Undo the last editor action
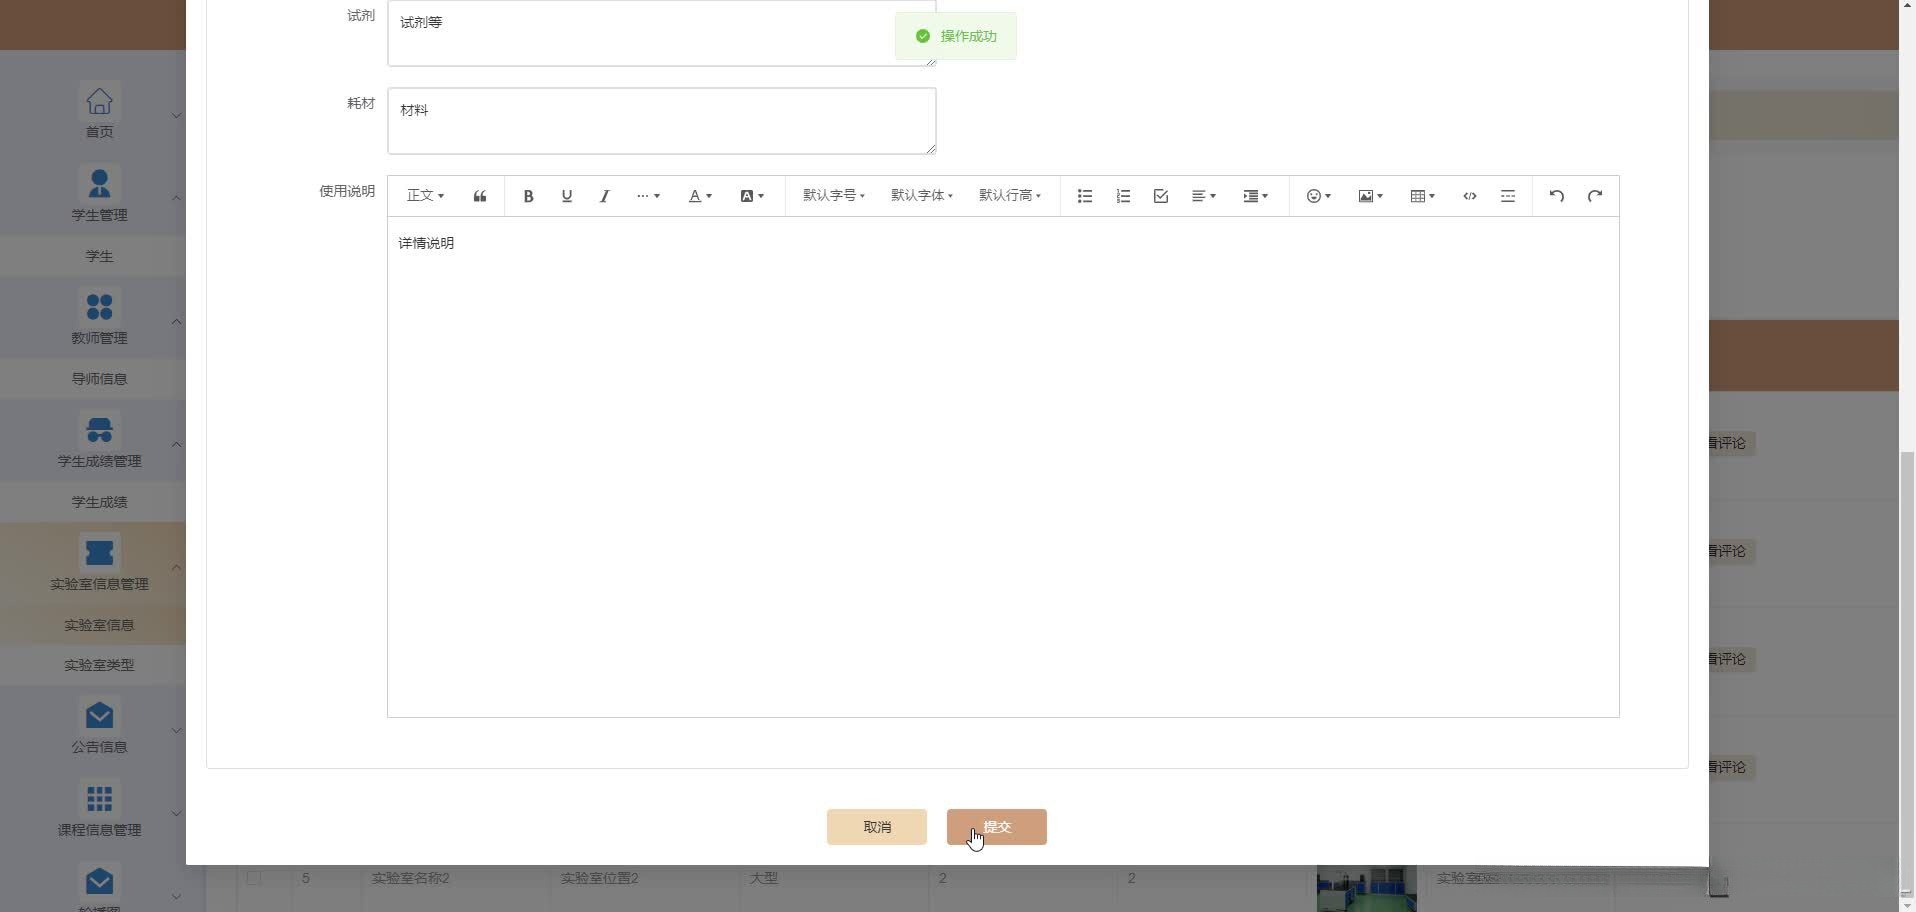Screen dimensions: 1916x912 [1556, 196]
